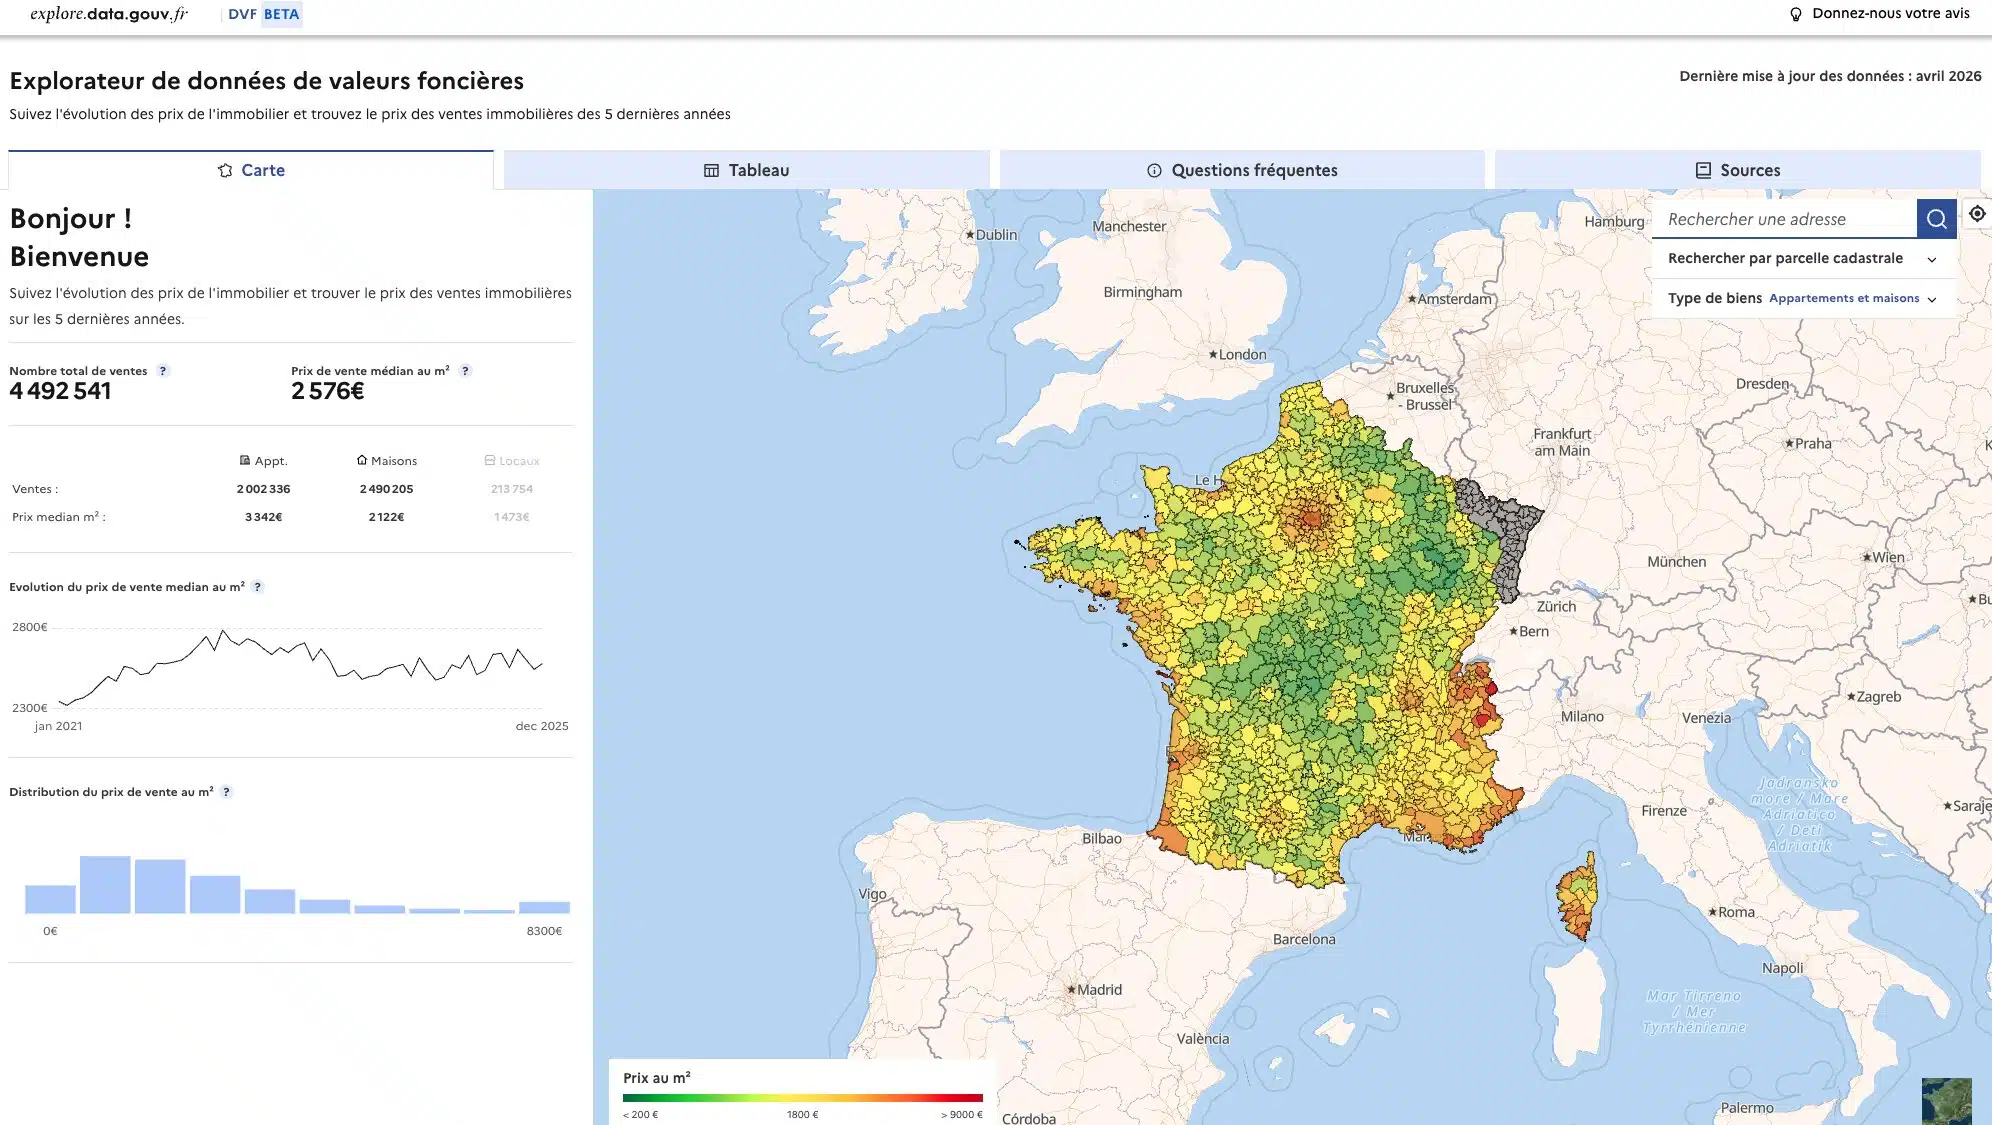Click the geolocation target icon

1977,214
